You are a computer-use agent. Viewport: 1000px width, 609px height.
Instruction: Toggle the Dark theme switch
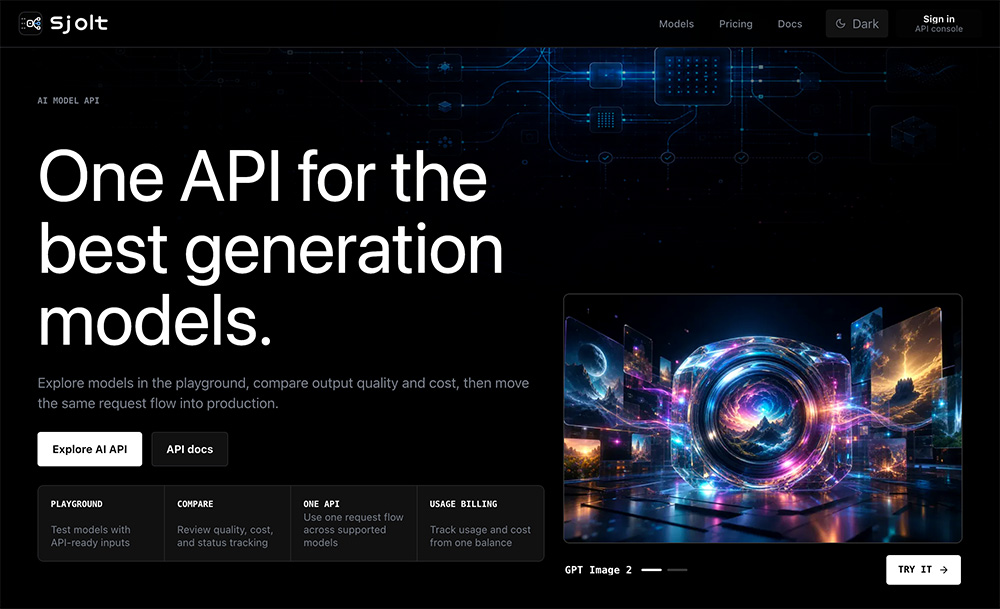tap(857, 24)
